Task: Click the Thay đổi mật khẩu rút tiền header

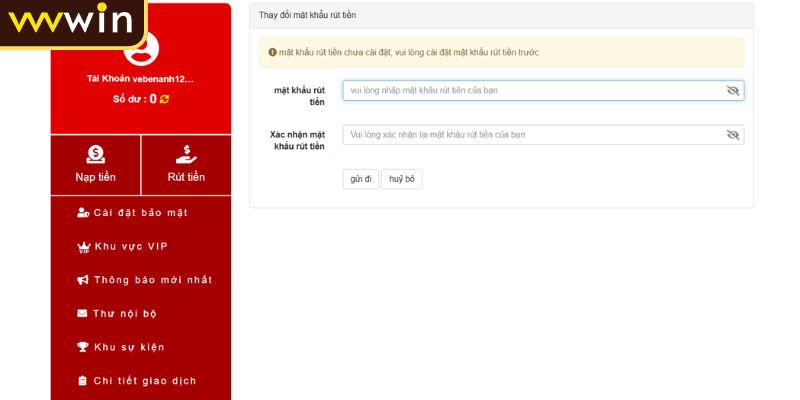Action: click(x=308, y=16)
